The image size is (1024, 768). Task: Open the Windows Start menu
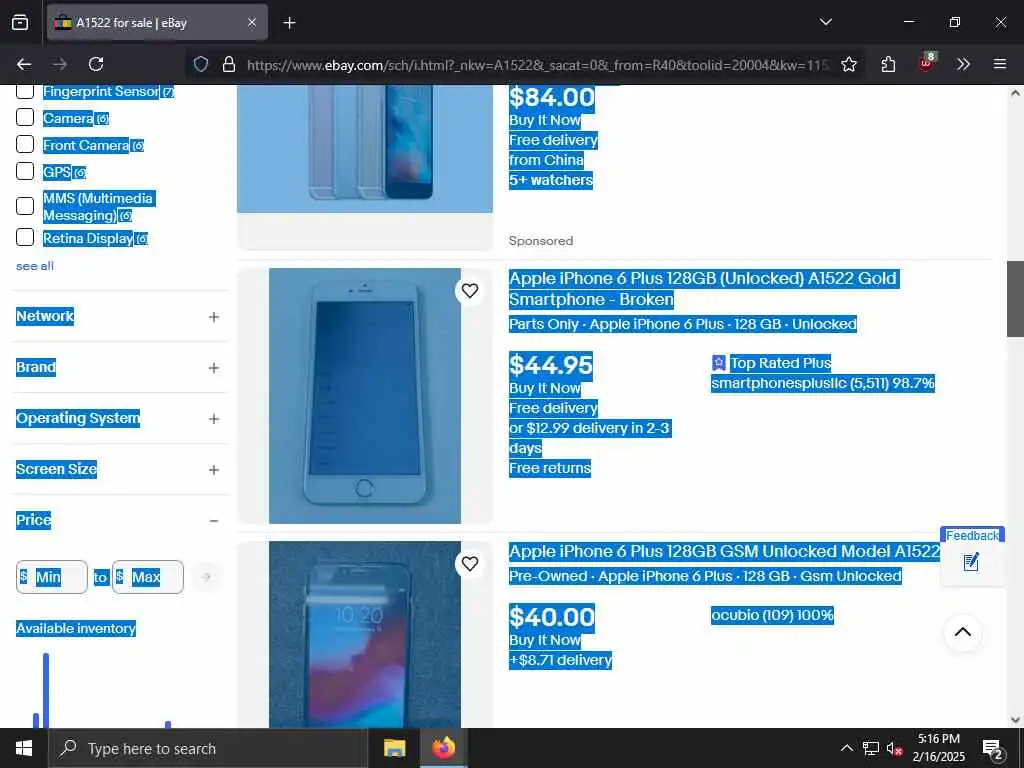click(24, 748)
